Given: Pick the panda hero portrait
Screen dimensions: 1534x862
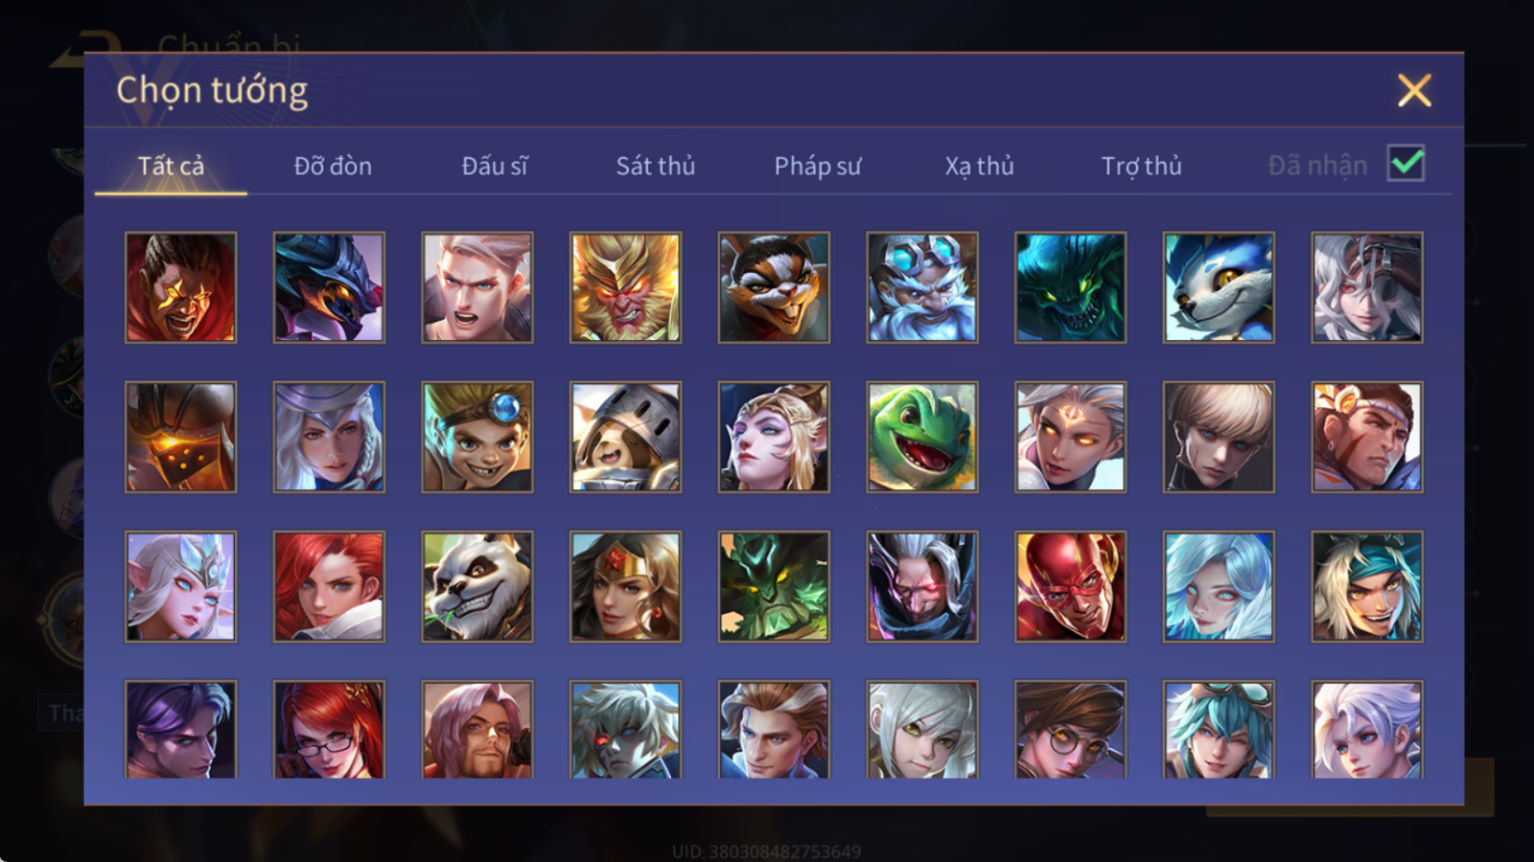Looking at the screenshot, I should click(477, 586).
